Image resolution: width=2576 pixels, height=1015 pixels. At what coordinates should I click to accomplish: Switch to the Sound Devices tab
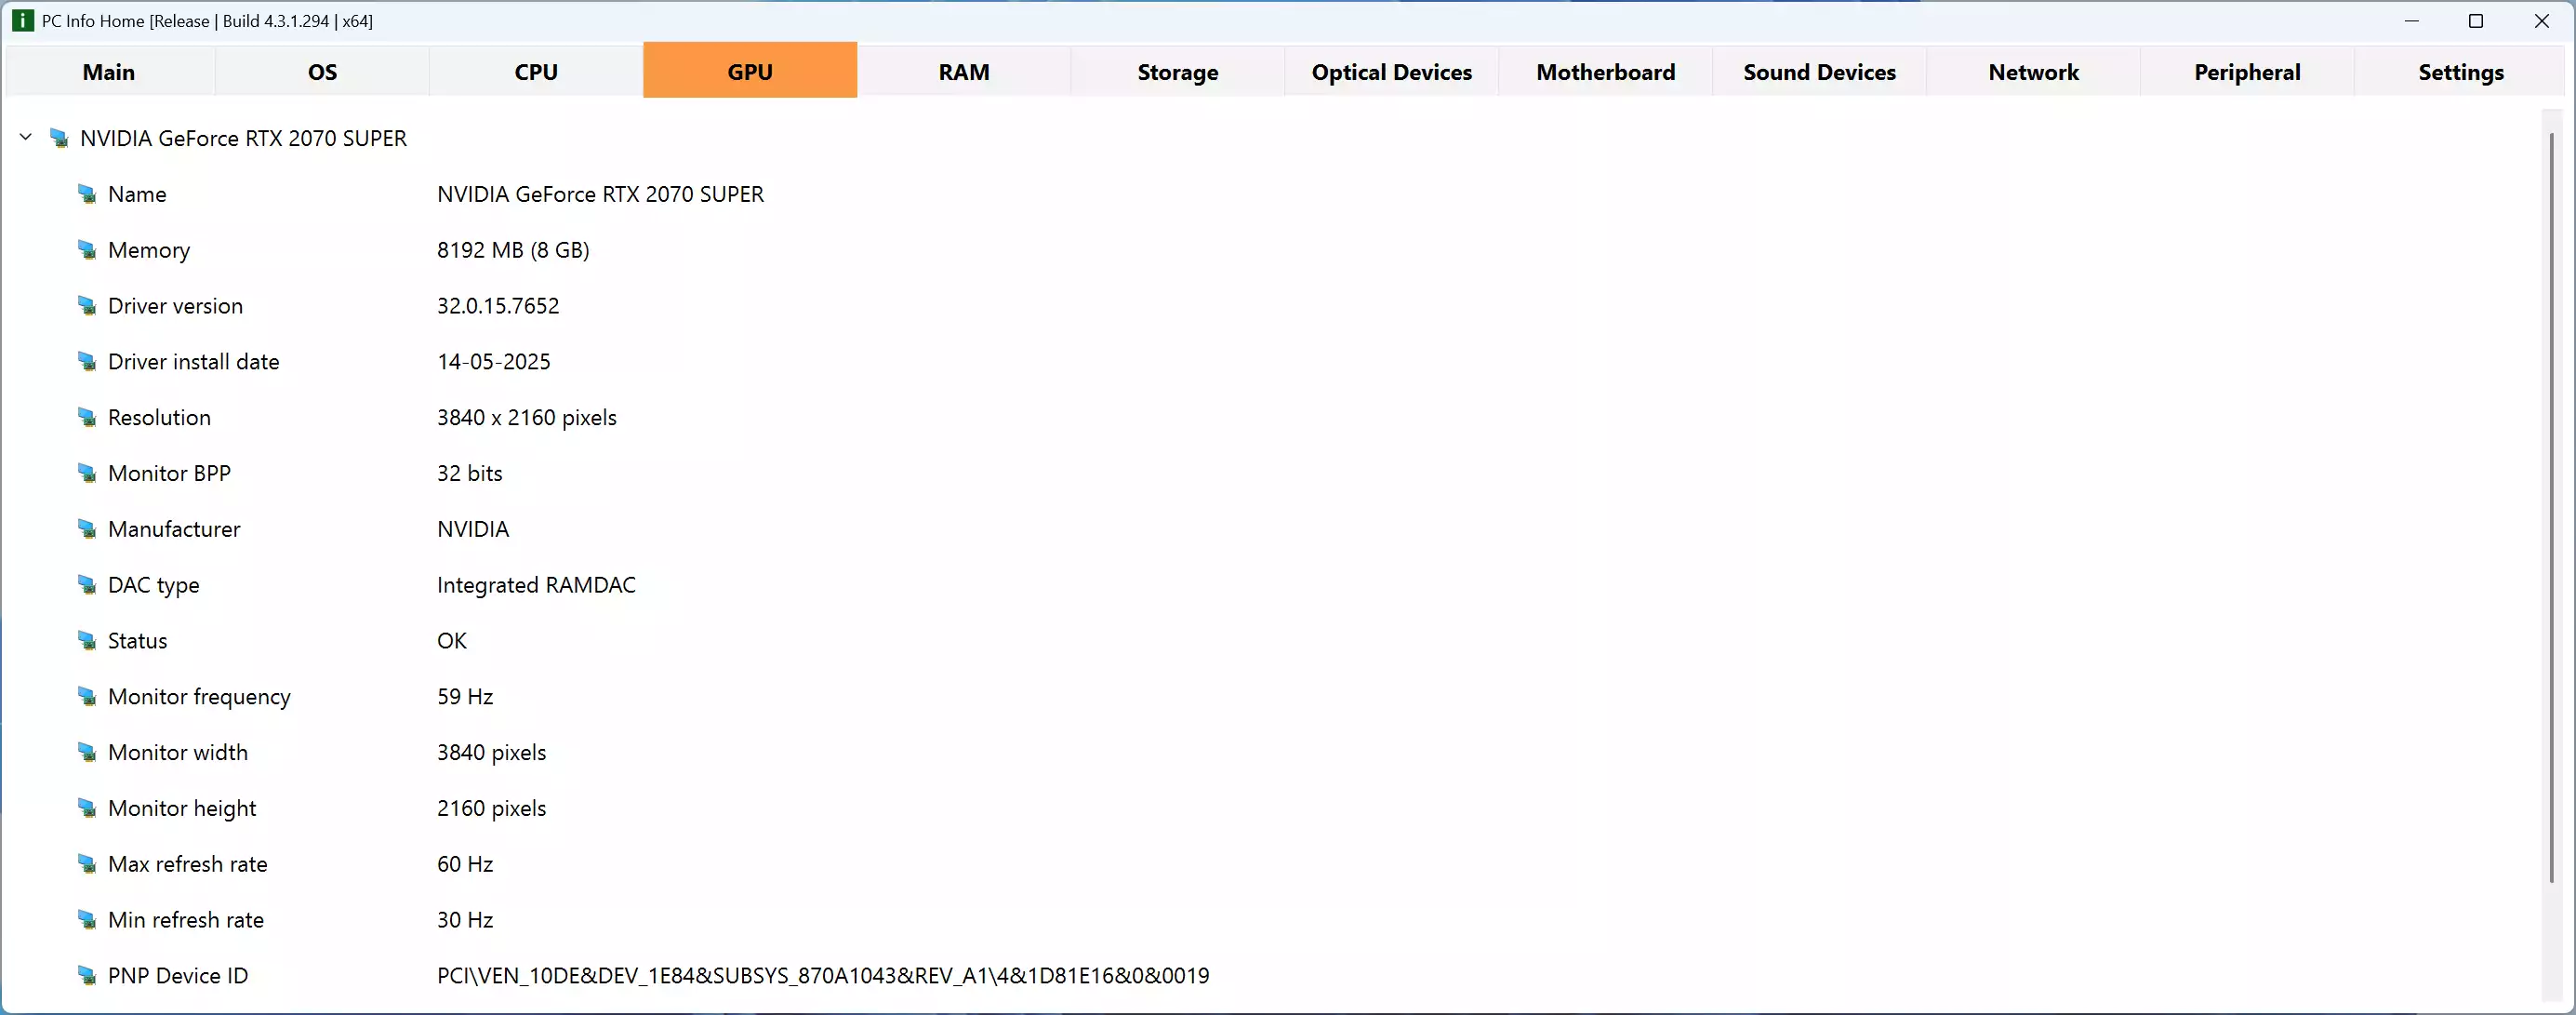pyautogui.click(x=1820, y=72)
